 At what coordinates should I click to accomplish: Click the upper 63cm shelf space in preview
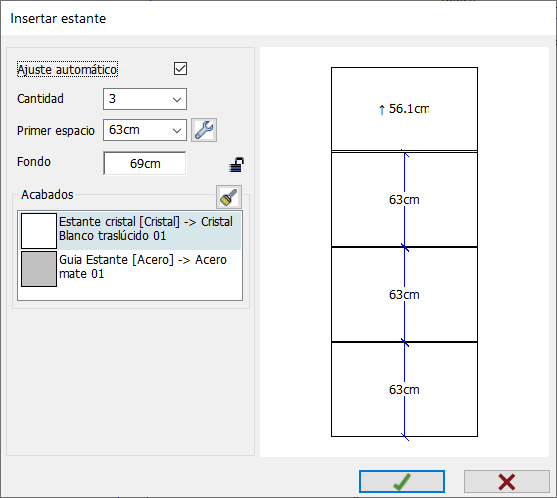coord(404,200)
